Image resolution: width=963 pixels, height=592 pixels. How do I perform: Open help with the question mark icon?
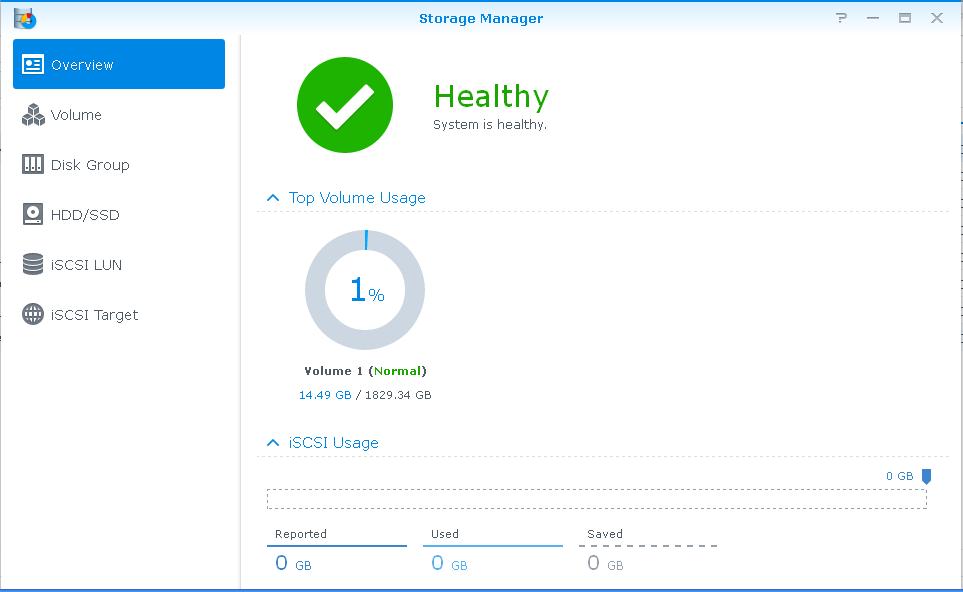coord(841,18)
